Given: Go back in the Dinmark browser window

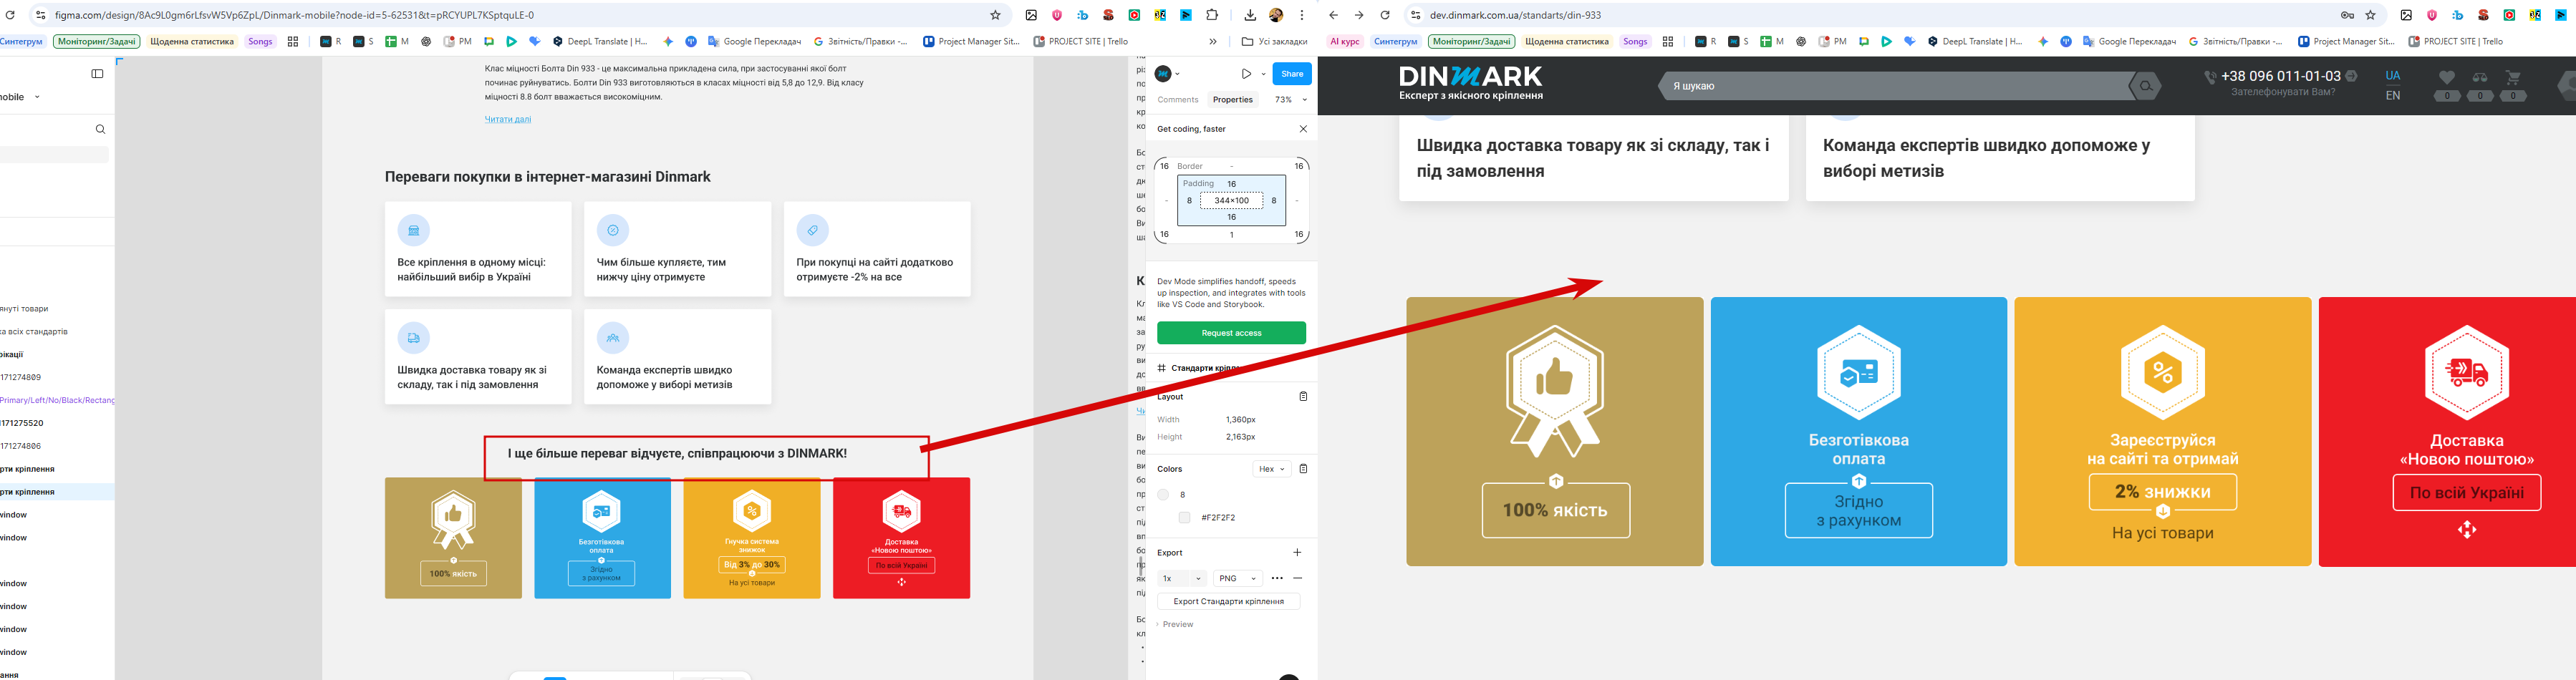Looking at the screenshot, I should click(1333, 15).
